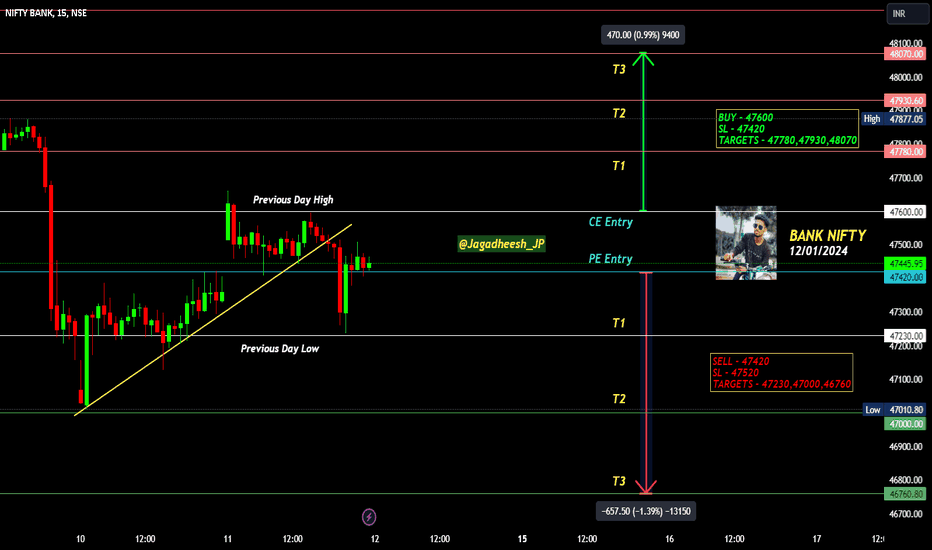
Task: Click the 12/01/2024 date text
Action: coord(818,251)
